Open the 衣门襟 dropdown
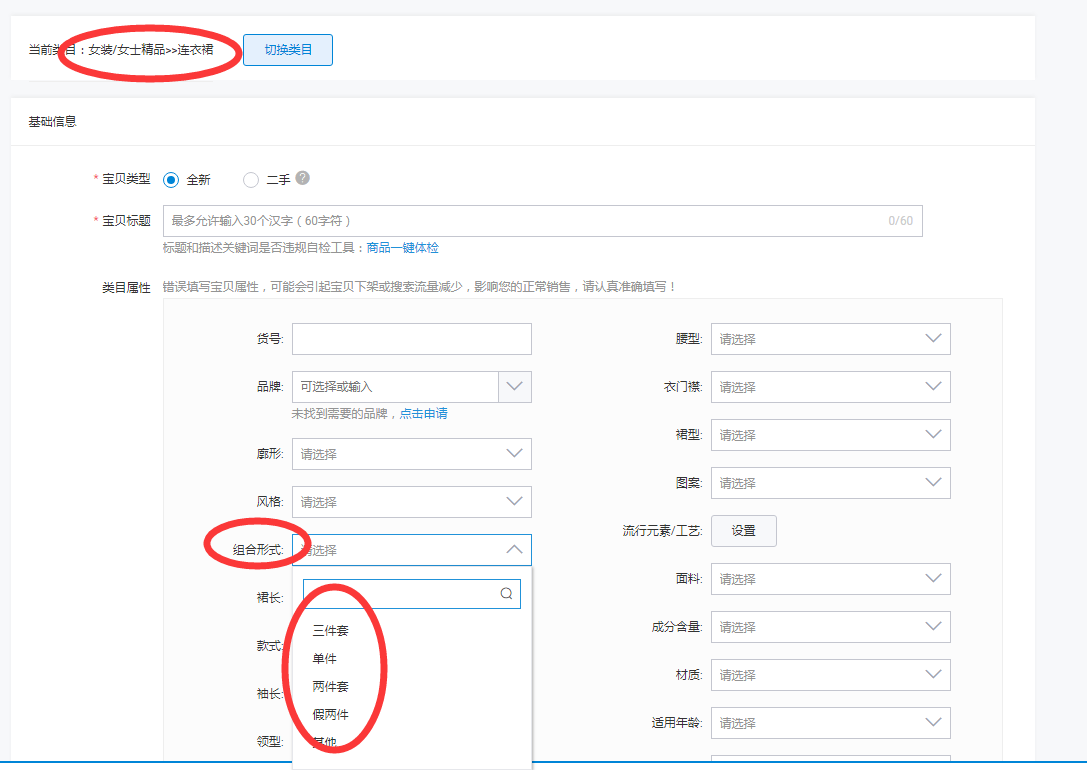 click(831, 387)
